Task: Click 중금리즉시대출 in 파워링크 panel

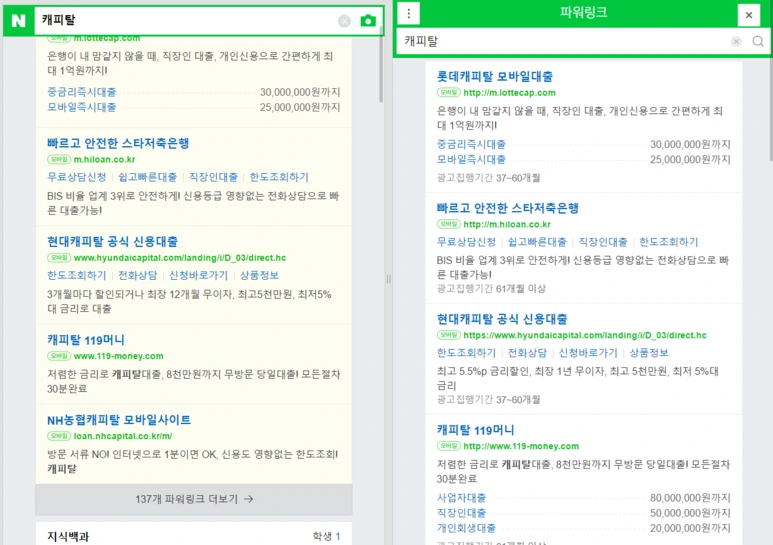Action: [x=471, y=144]
